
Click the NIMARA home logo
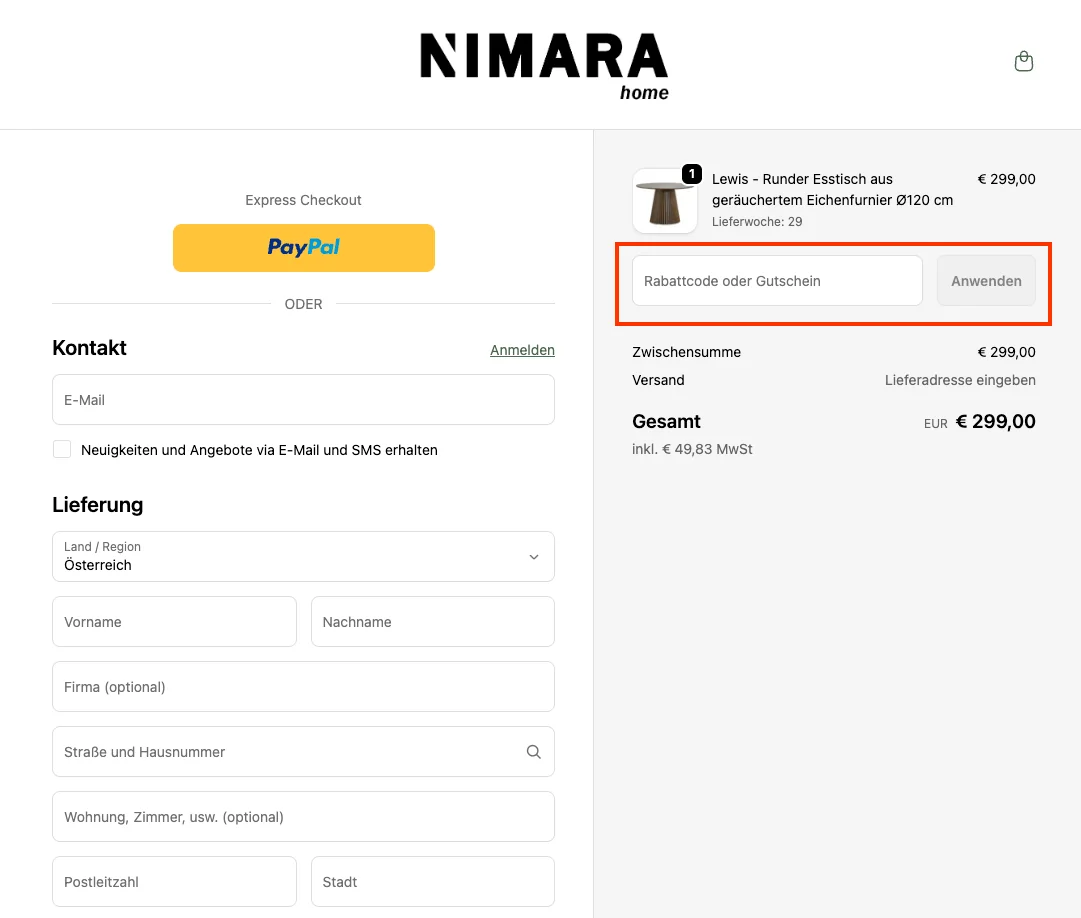tap(544, 67)
